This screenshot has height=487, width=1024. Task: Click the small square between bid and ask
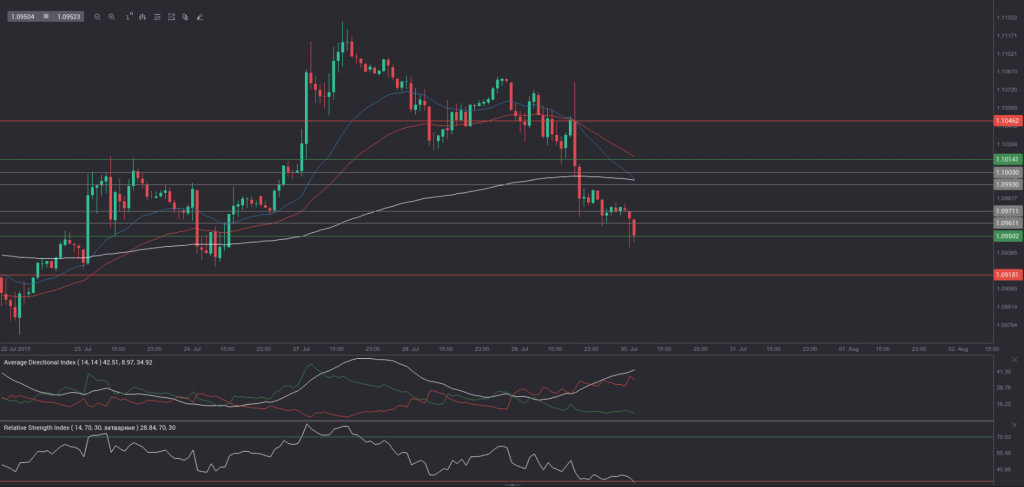[46, 16]
